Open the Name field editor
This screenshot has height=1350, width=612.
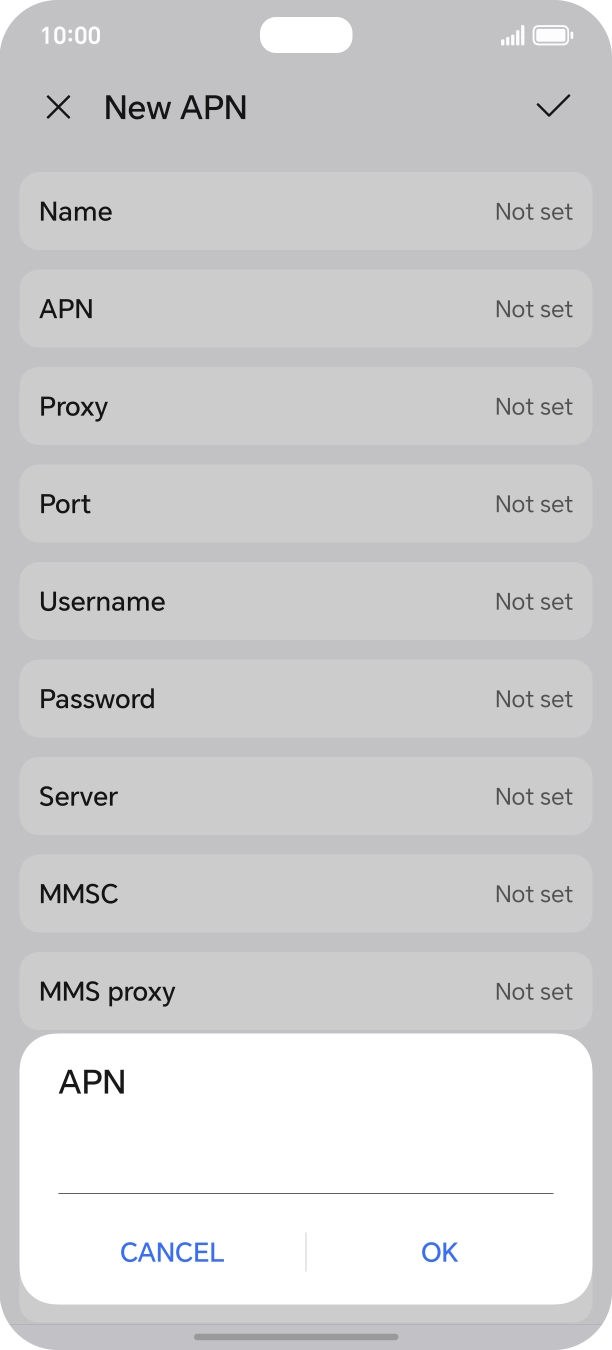pos(305,211)
